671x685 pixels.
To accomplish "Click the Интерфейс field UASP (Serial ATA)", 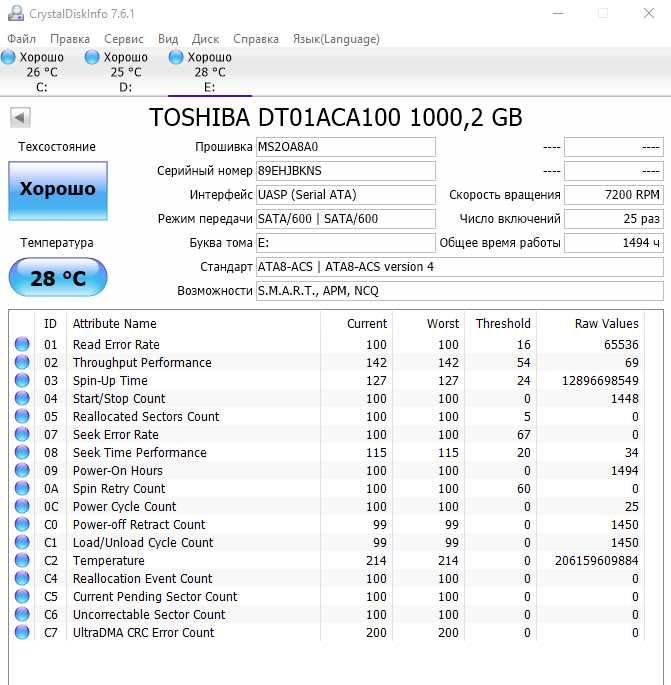I will click(346, 195).
